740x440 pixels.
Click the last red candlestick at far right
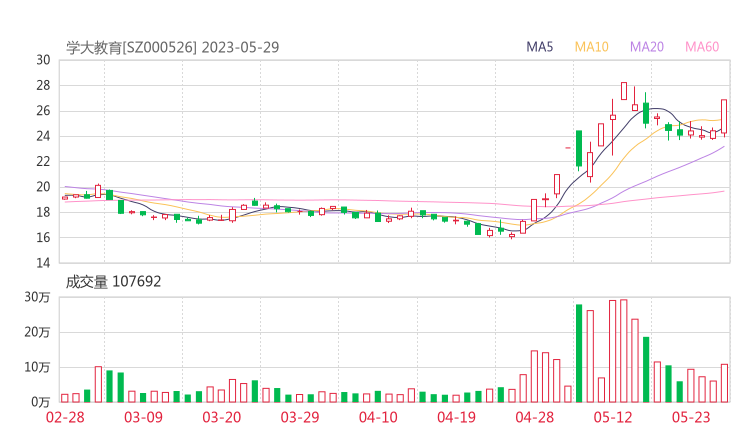(x=724, y=117)
